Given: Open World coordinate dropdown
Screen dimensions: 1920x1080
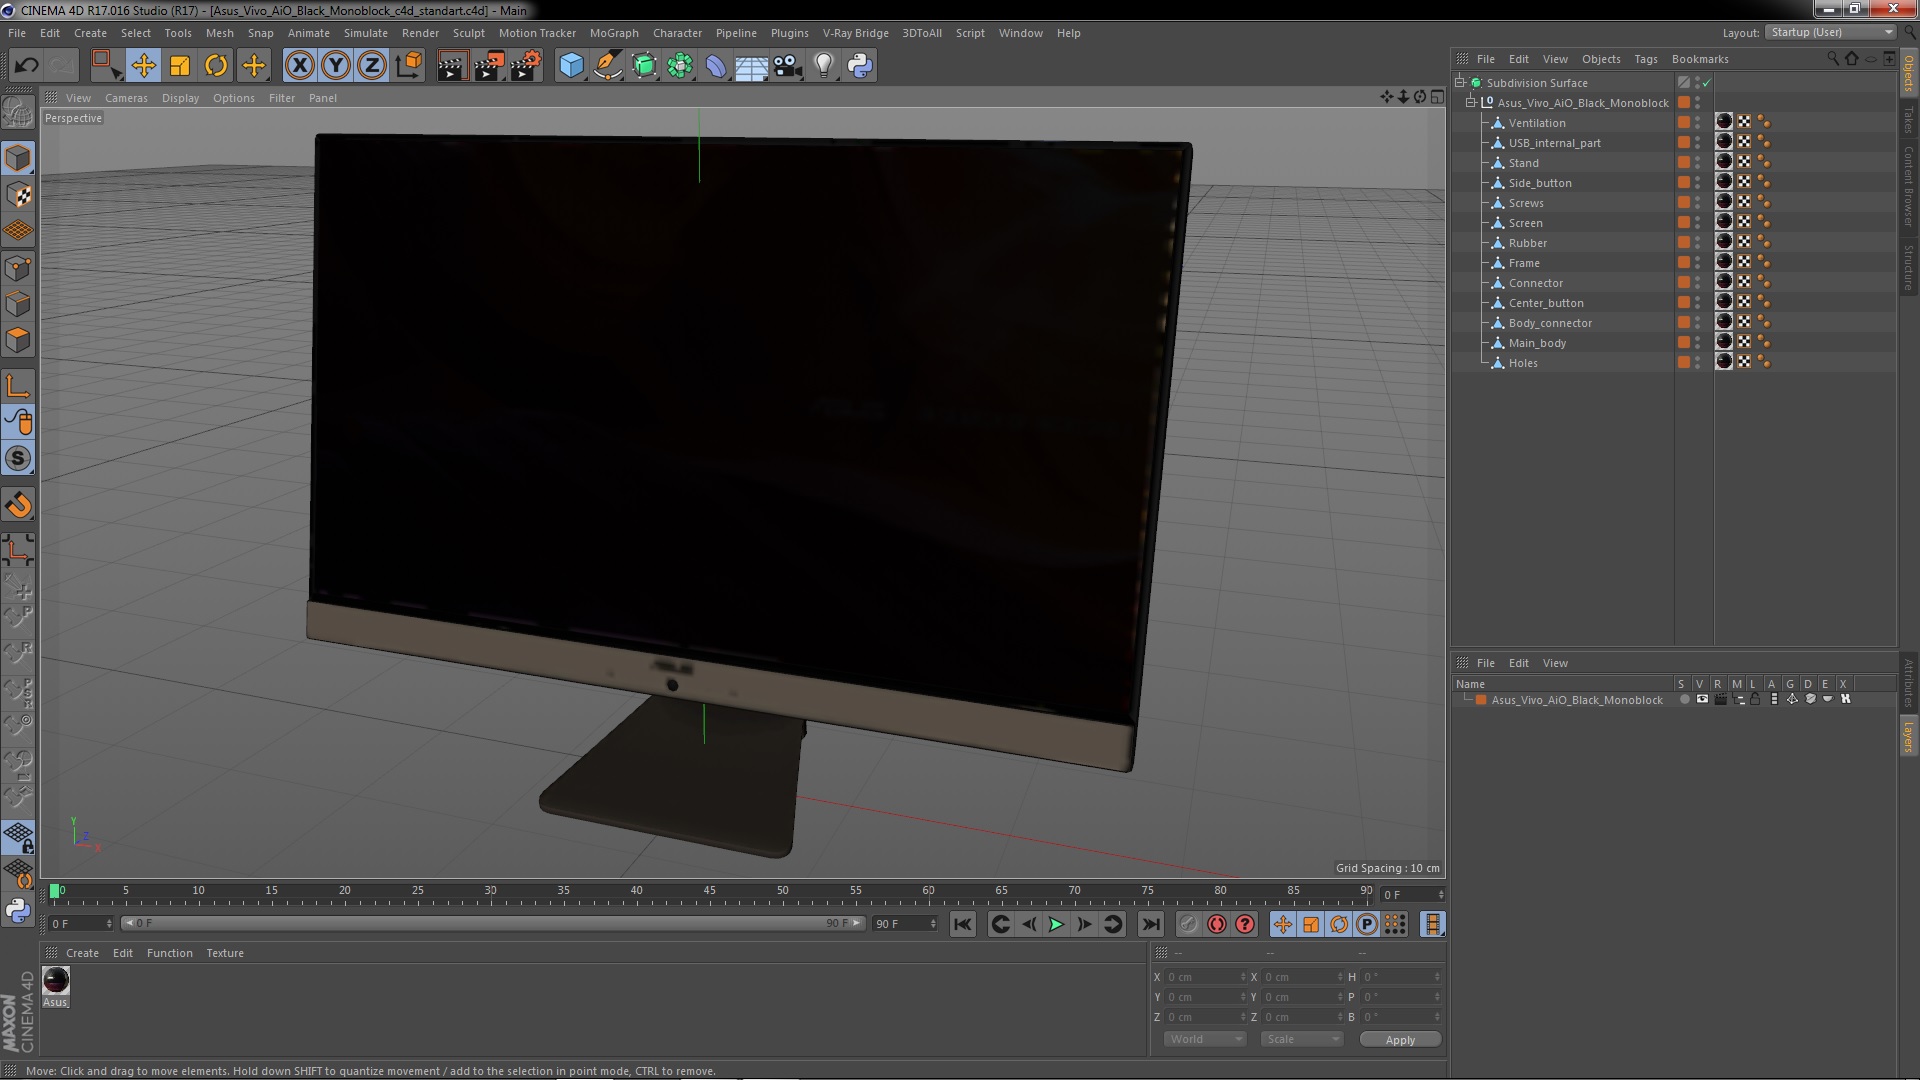Looking at the screenshot, I should click(1205, 1039).
